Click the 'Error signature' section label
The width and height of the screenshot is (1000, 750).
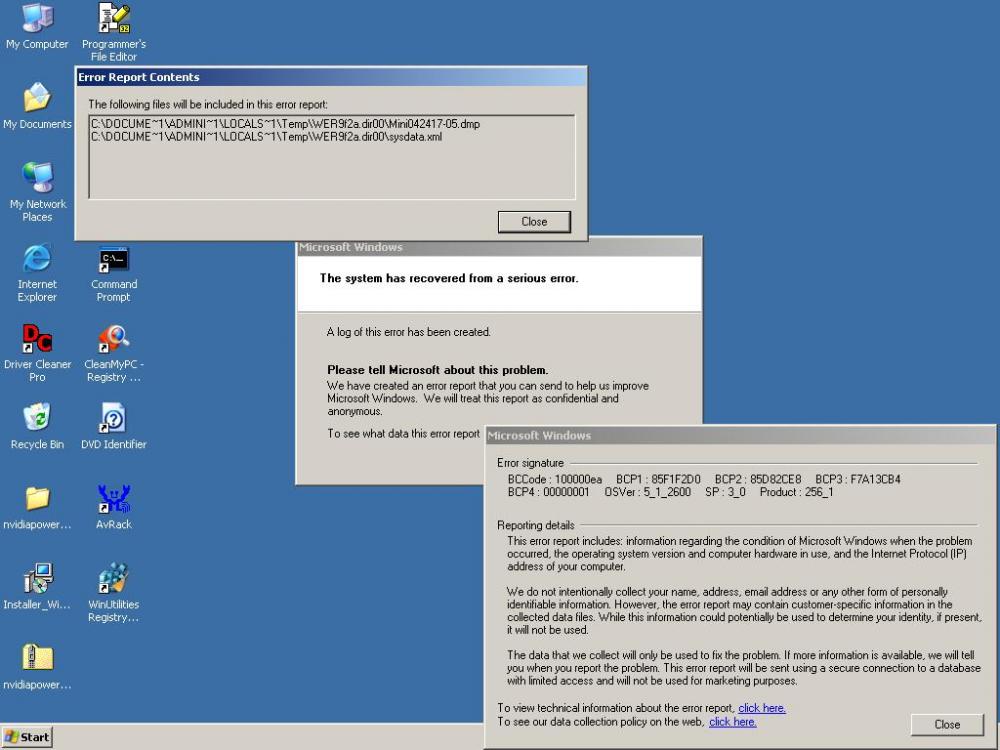point(530,463)
